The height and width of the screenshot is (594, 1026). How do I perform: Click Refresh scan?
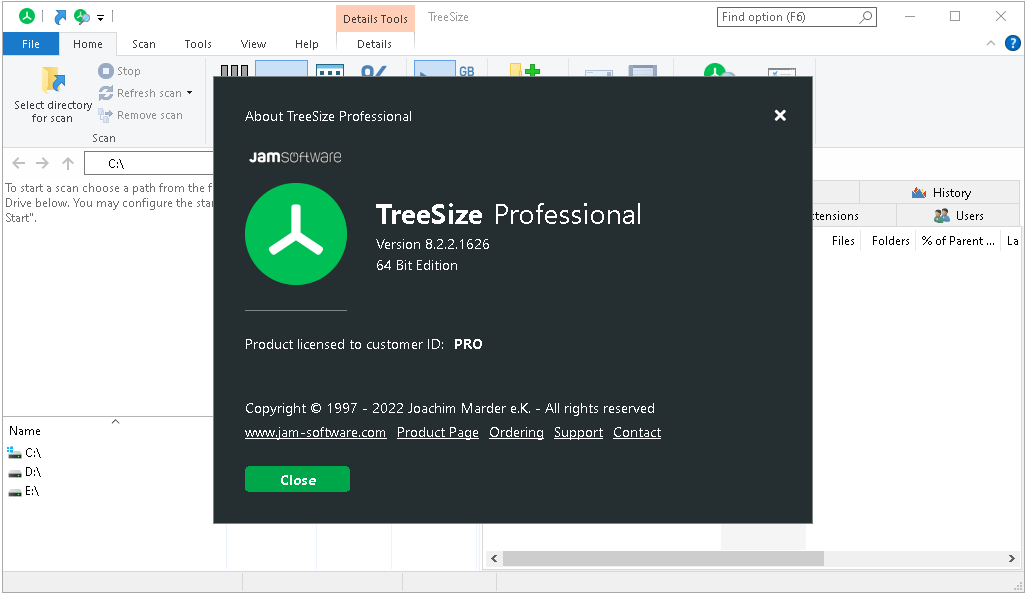(x=140, y=93)
